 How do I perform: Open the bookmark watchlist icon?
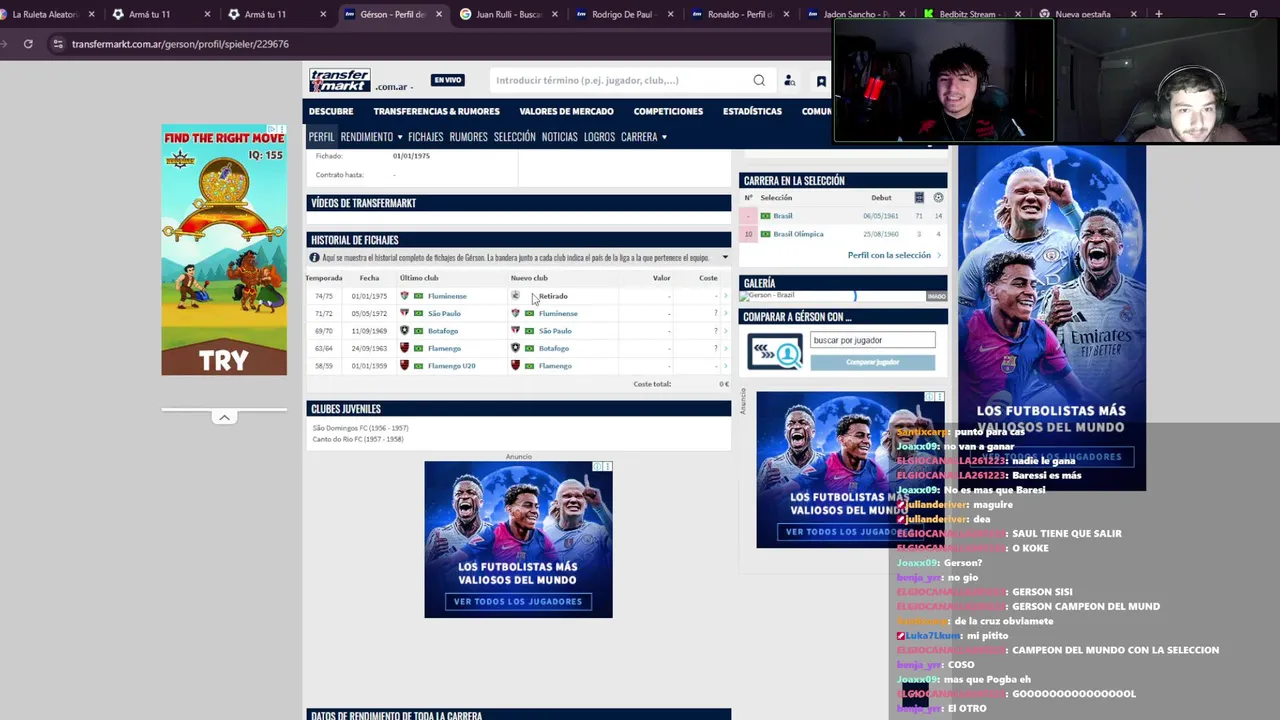(821, 81)
